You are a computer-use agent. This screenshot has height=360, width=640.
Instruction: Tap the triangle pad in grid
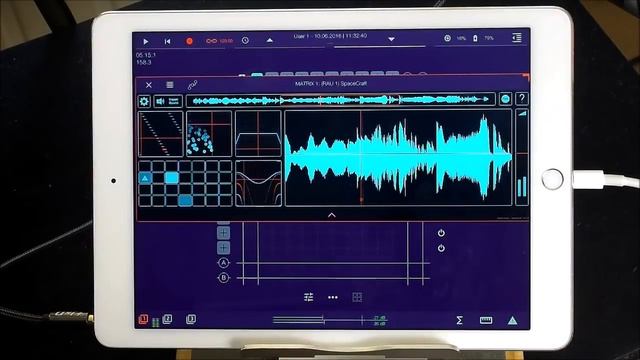pos(145,178)
